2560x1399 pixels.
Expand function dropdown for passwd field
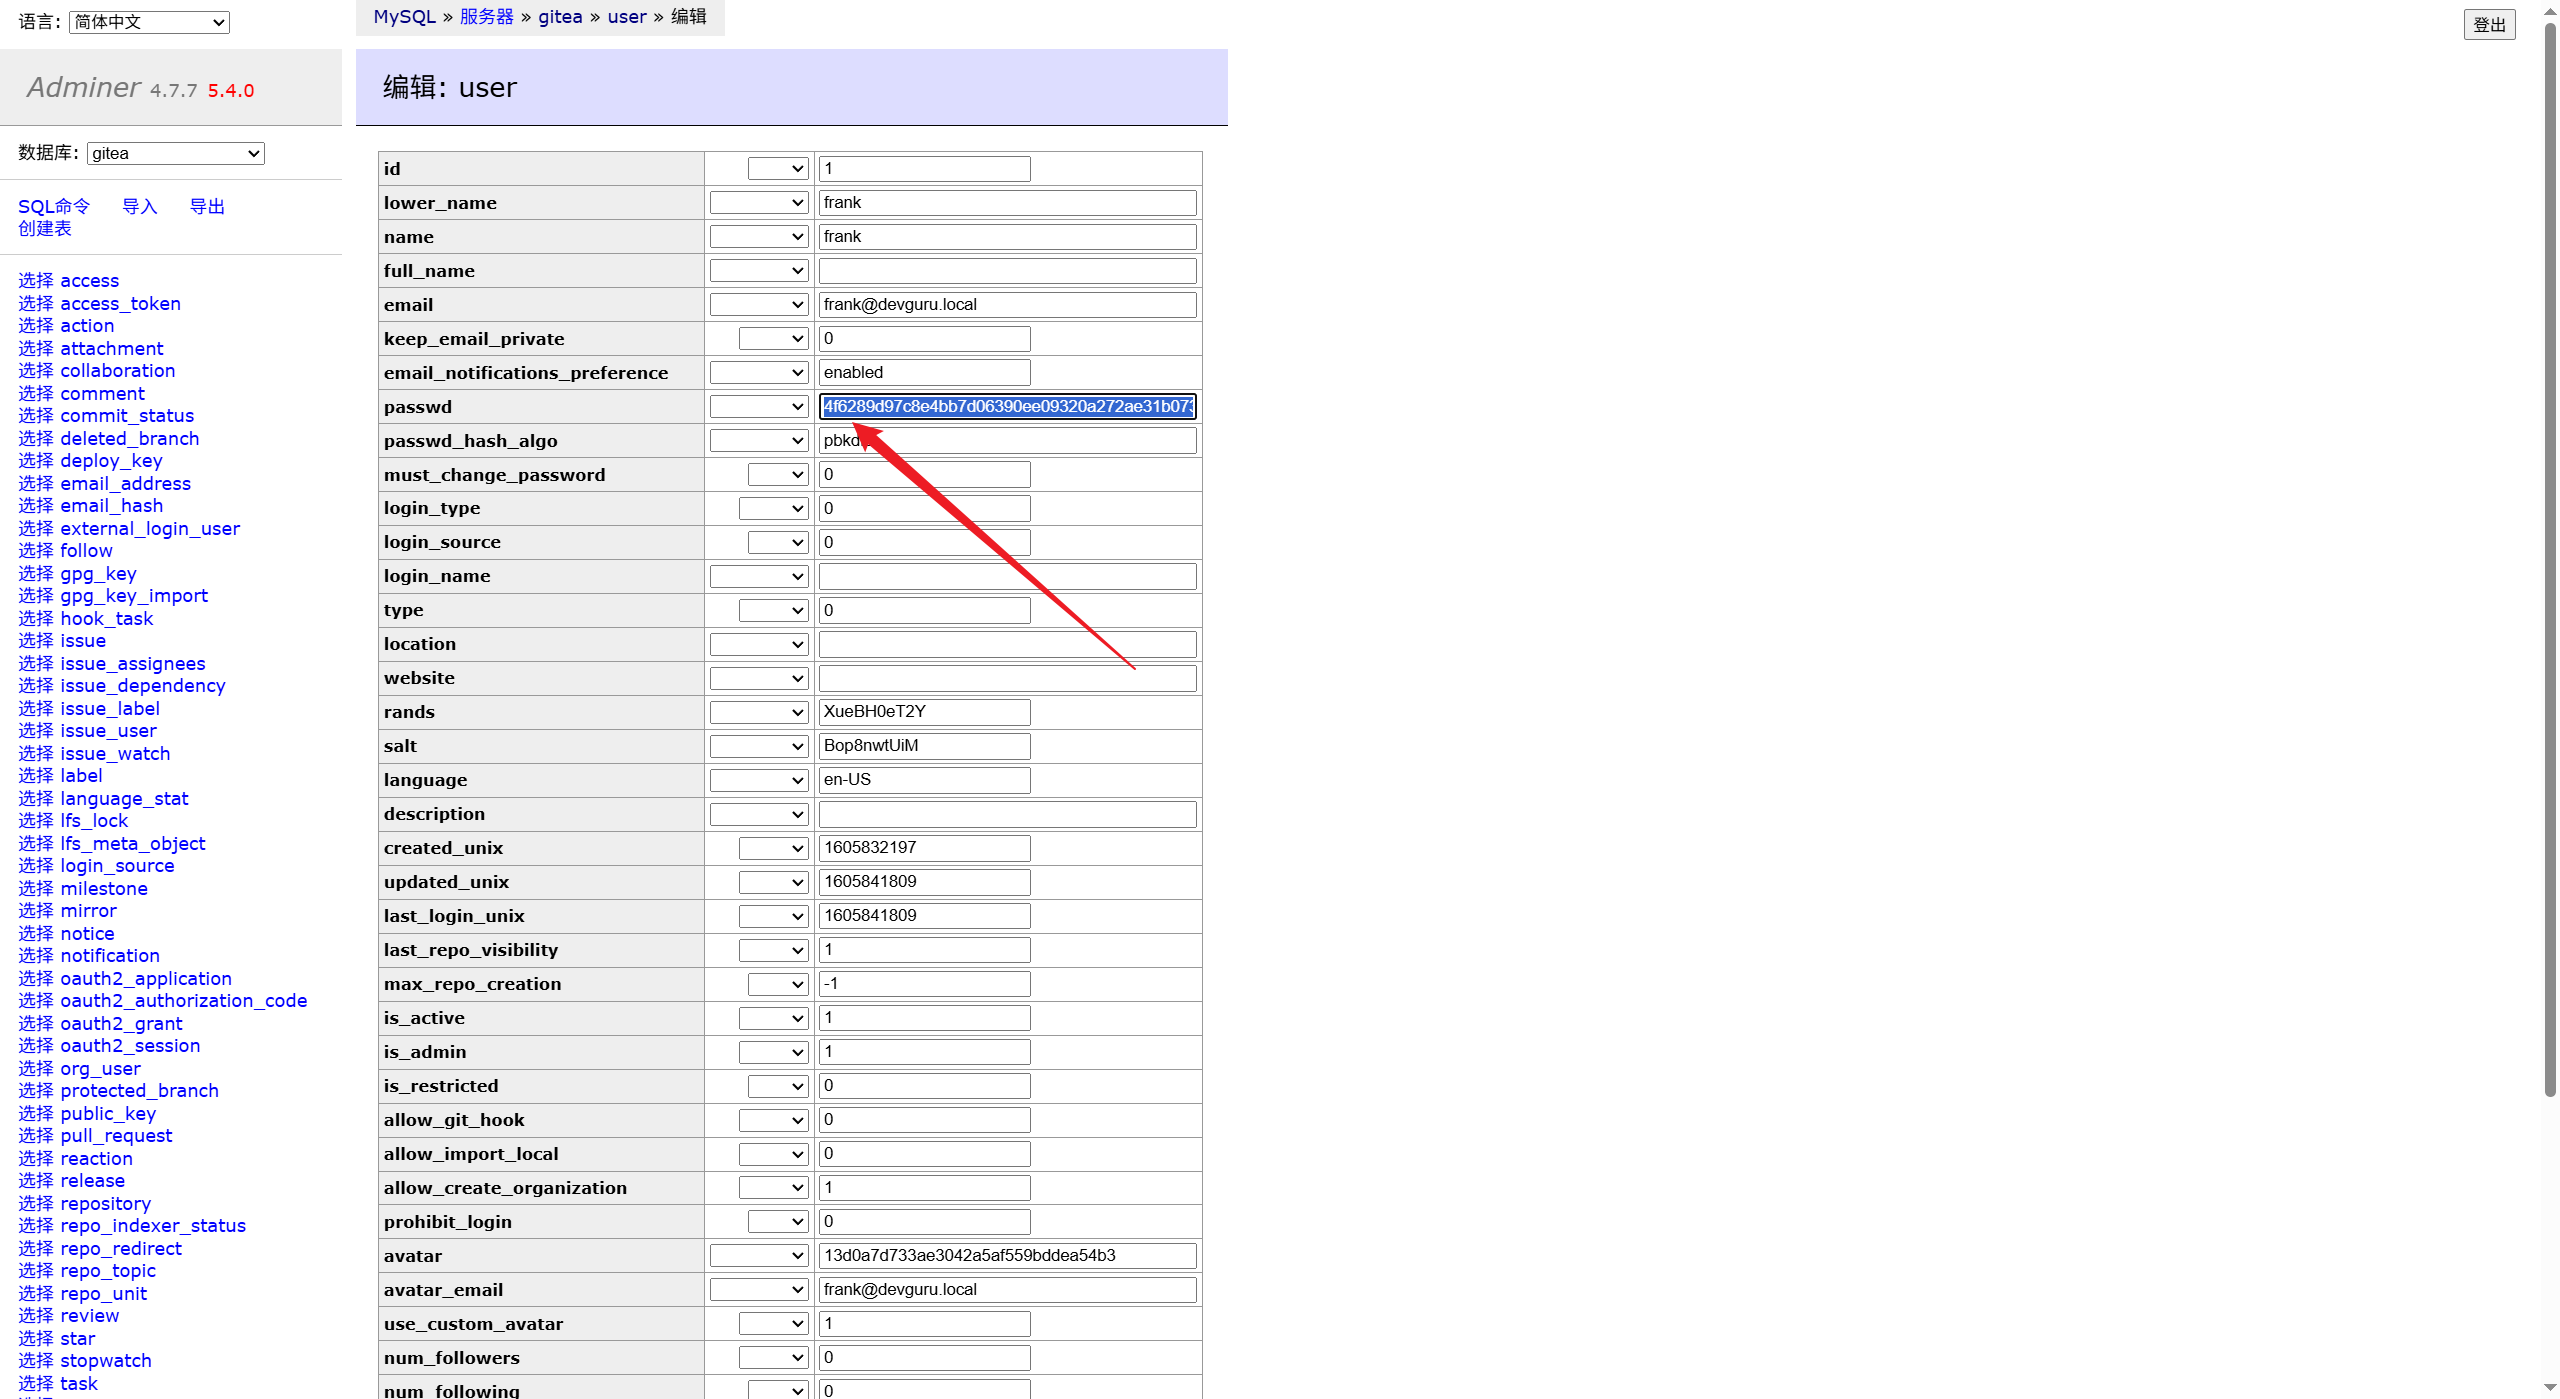pyautogui.click(x=758, y=407)
